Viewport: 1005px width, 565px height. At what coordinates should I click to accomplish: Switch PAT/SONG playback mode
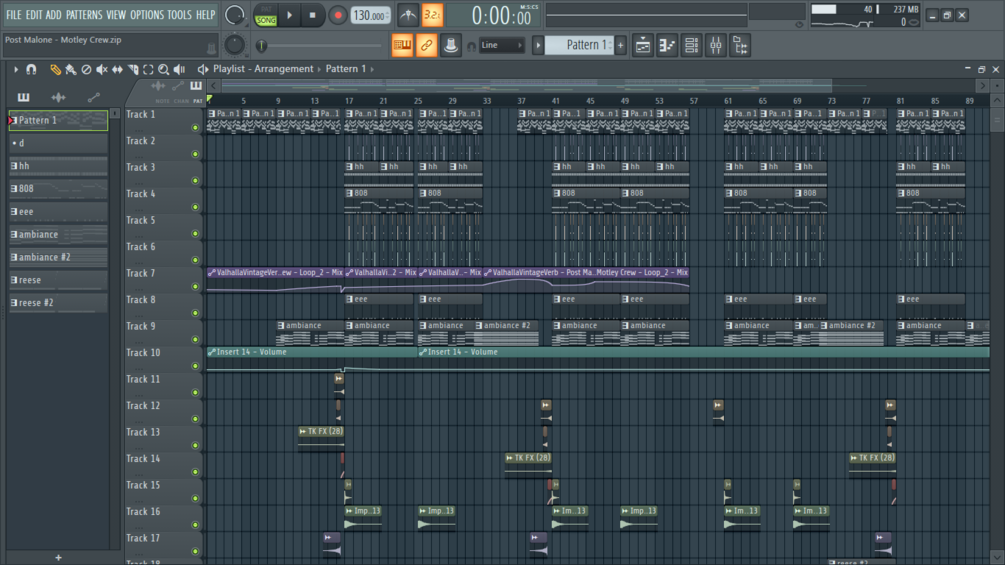(x=265, y=15)
